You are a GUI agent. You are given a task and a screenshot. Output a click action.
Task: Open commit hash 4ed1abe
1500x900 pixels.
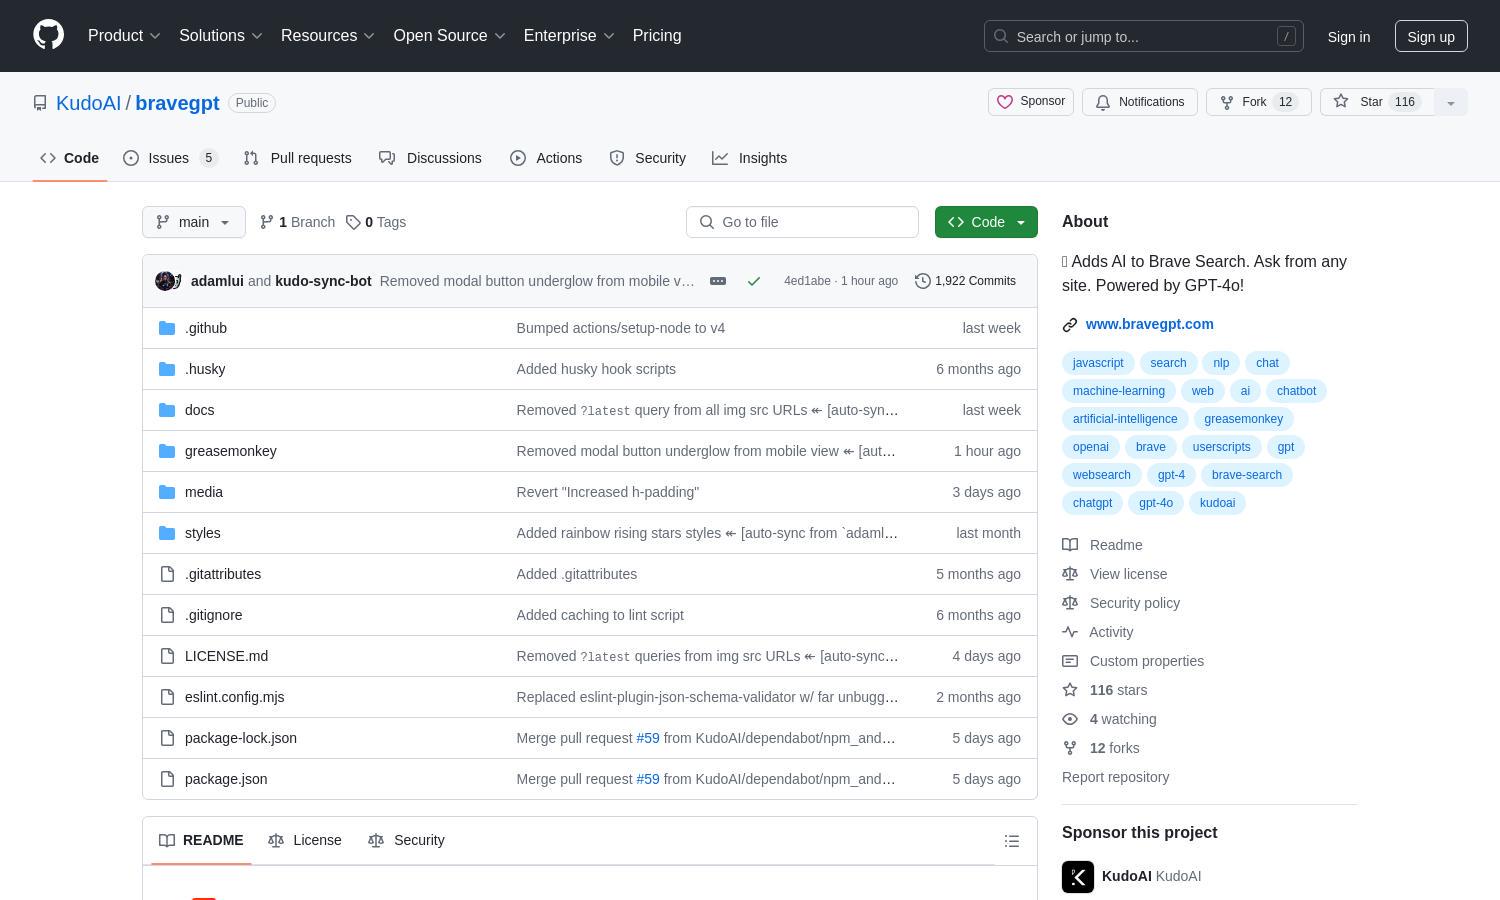(807, 281)
